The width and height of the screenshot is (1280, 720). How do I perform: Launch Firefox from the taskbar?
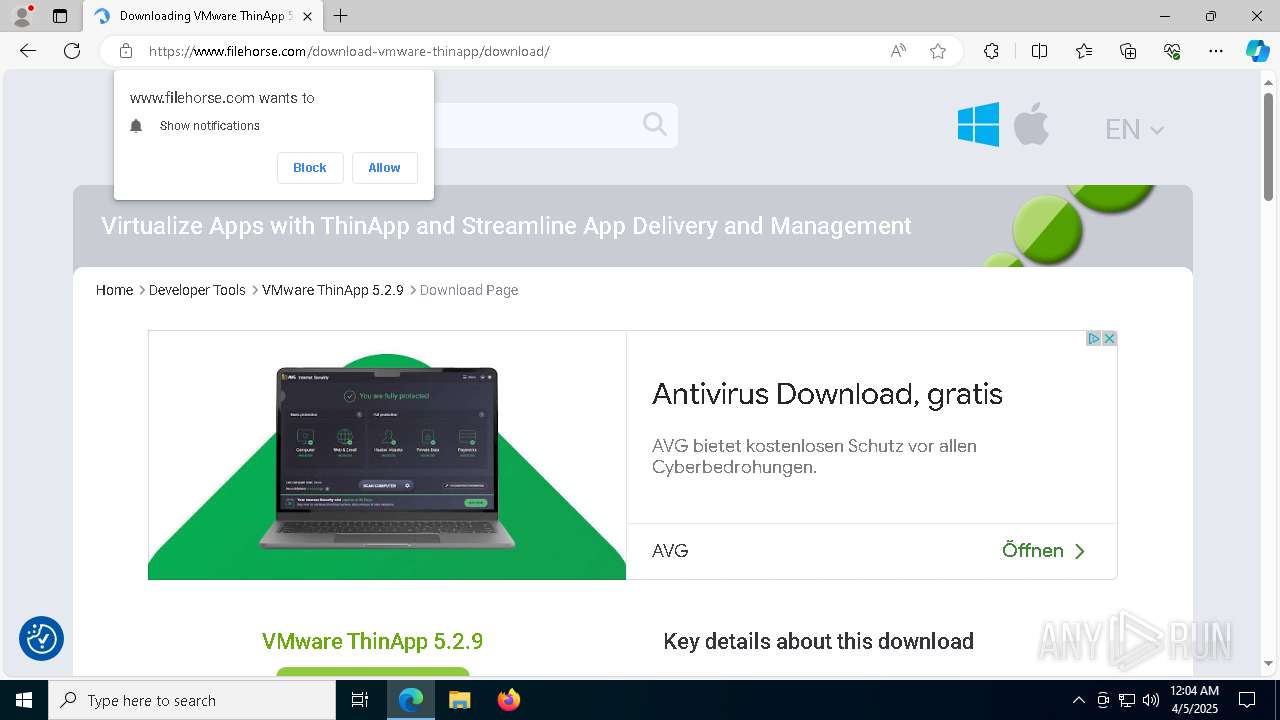pyautogui.click(x=508, y=700)
